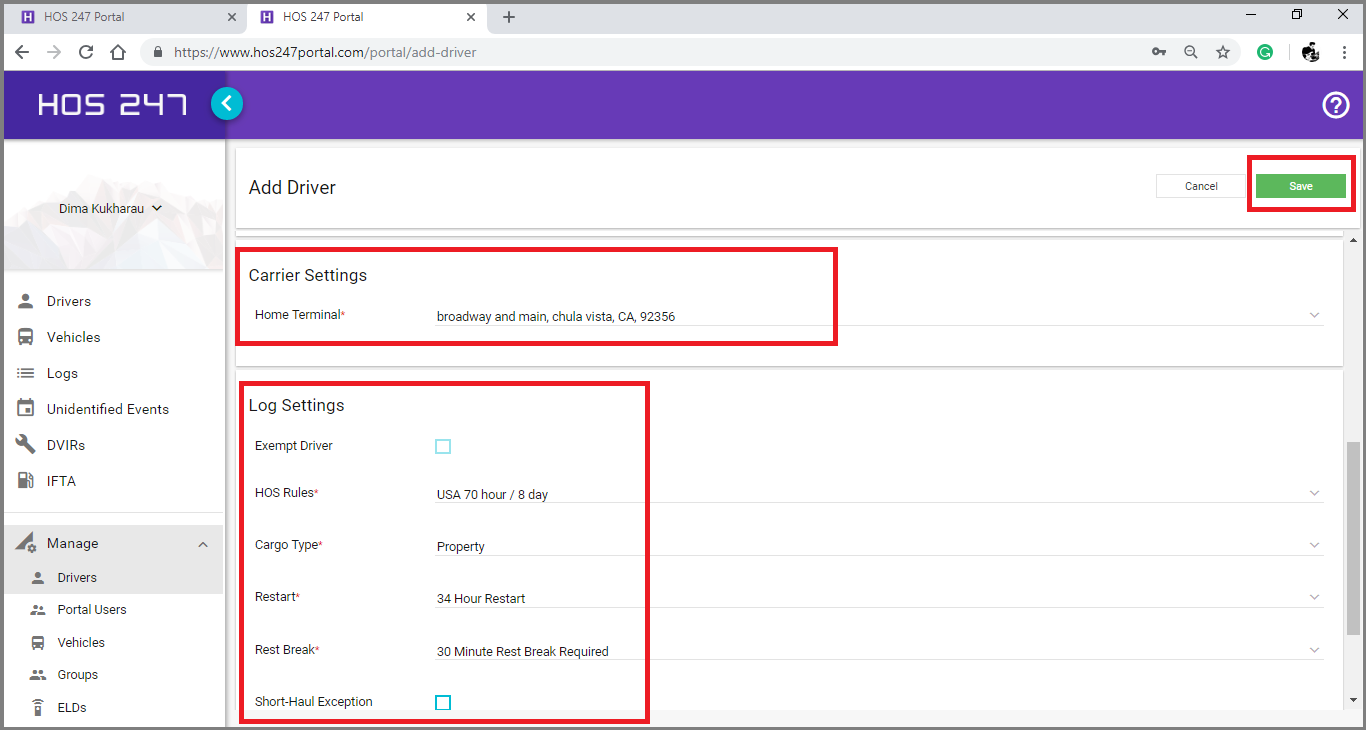The width and height of the screenshot is (1366, 730).
Task: Click the Unidentified Events calendar icon
Action: point(26,409)
